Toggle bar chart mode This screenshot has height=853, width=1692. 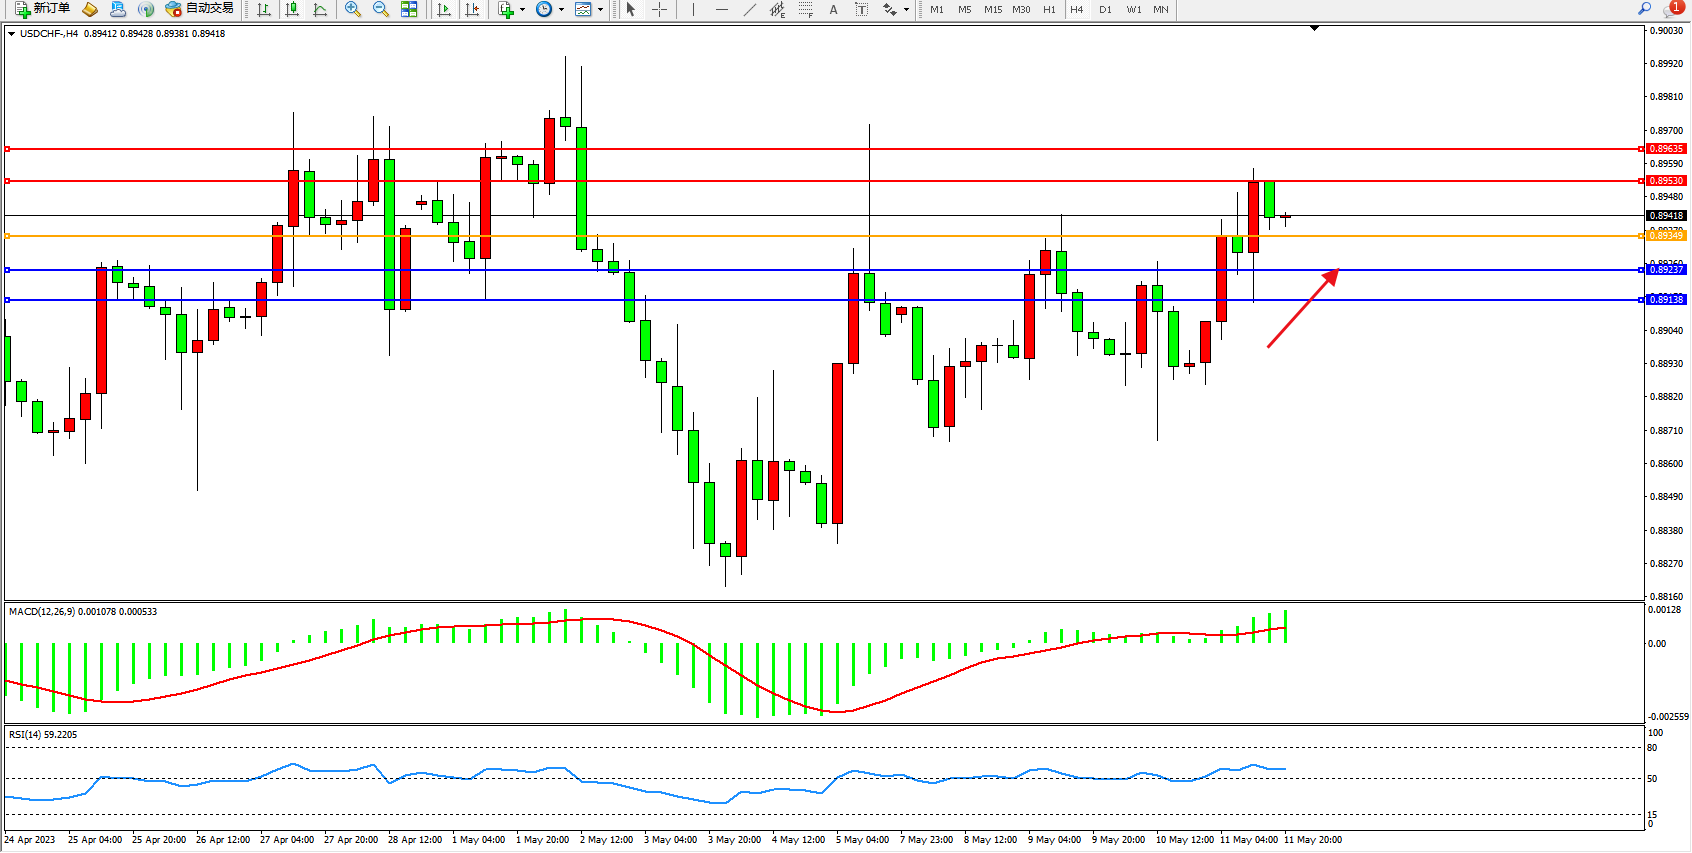[x=264, y=9]
